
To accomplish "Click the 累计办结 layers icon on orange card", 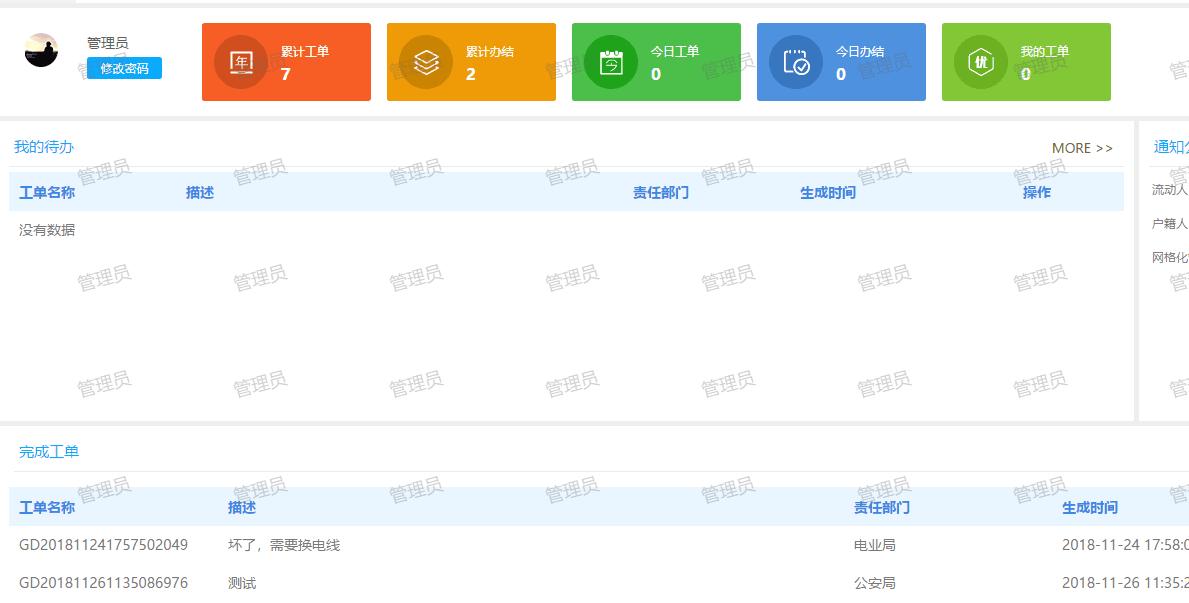I will (x=425, y=61).
